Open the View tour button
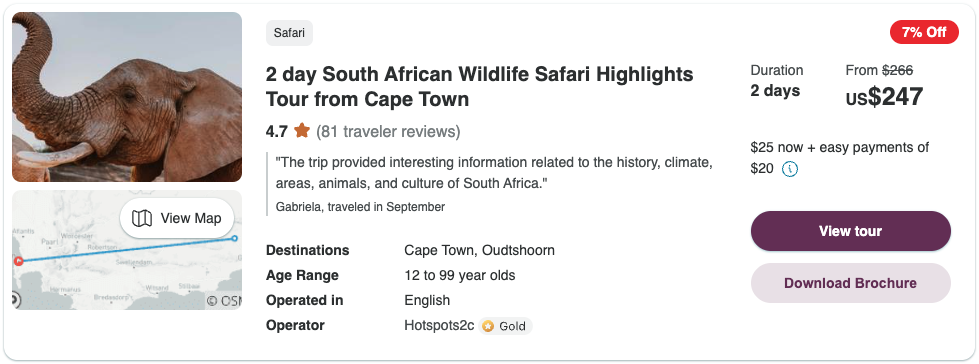This screenshot has width=979, height=364. (x=850, y=231)
